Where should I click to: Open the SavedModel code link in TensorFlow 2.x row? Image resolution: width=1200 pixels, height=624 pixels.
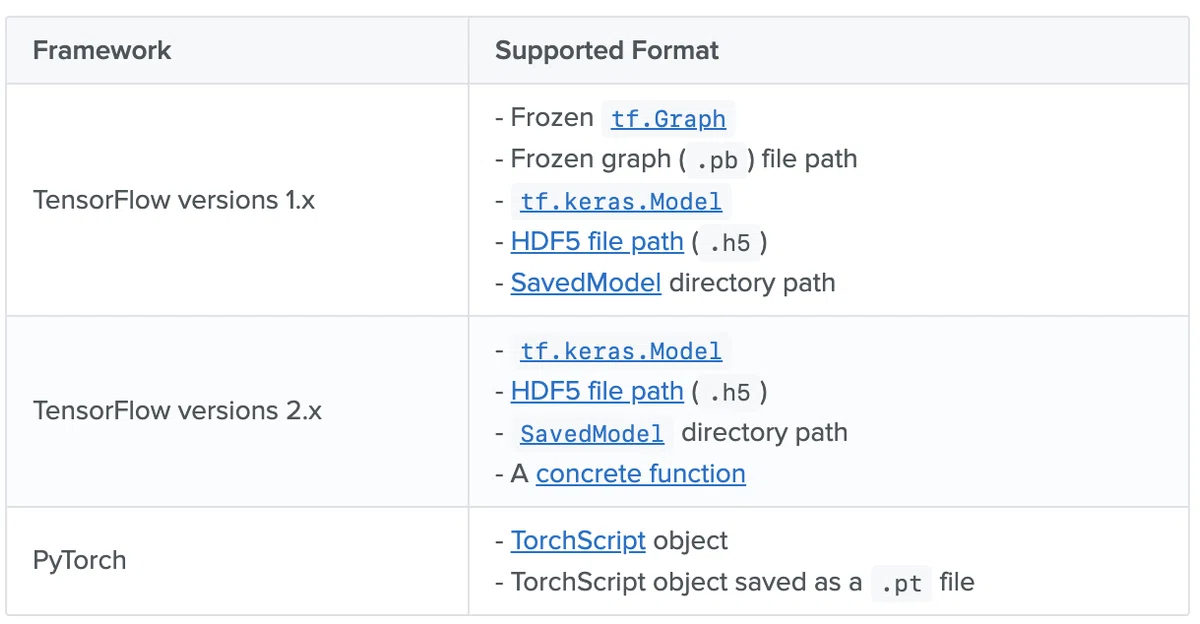click(592, 433)
